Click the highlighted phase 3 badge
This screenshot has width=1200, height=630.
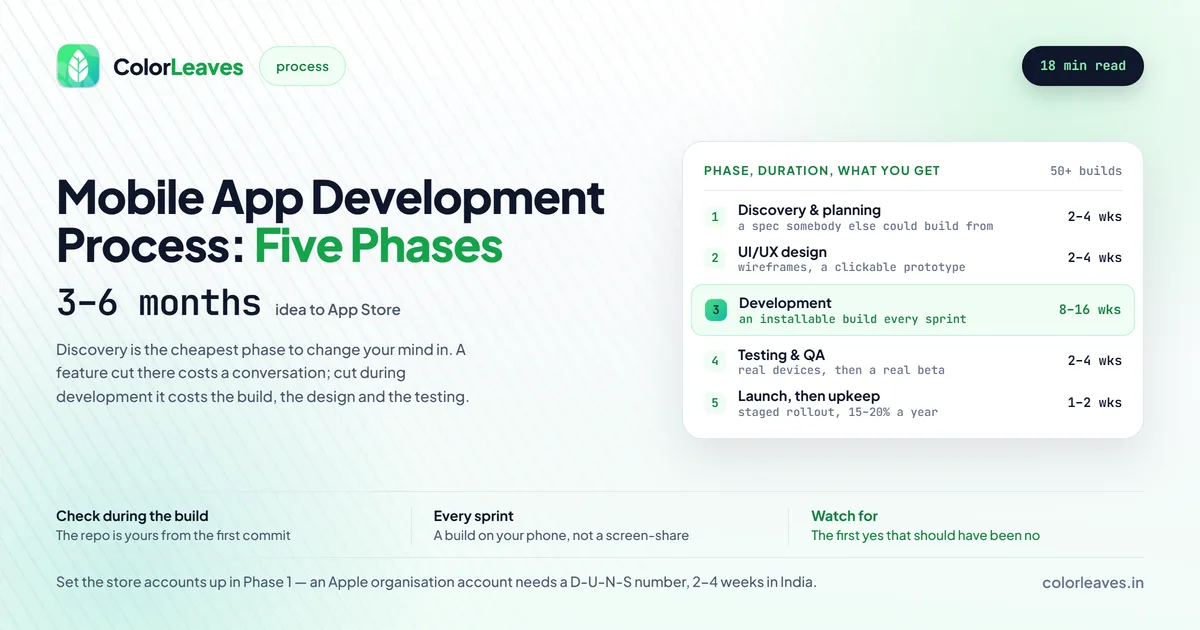[716, 310]
